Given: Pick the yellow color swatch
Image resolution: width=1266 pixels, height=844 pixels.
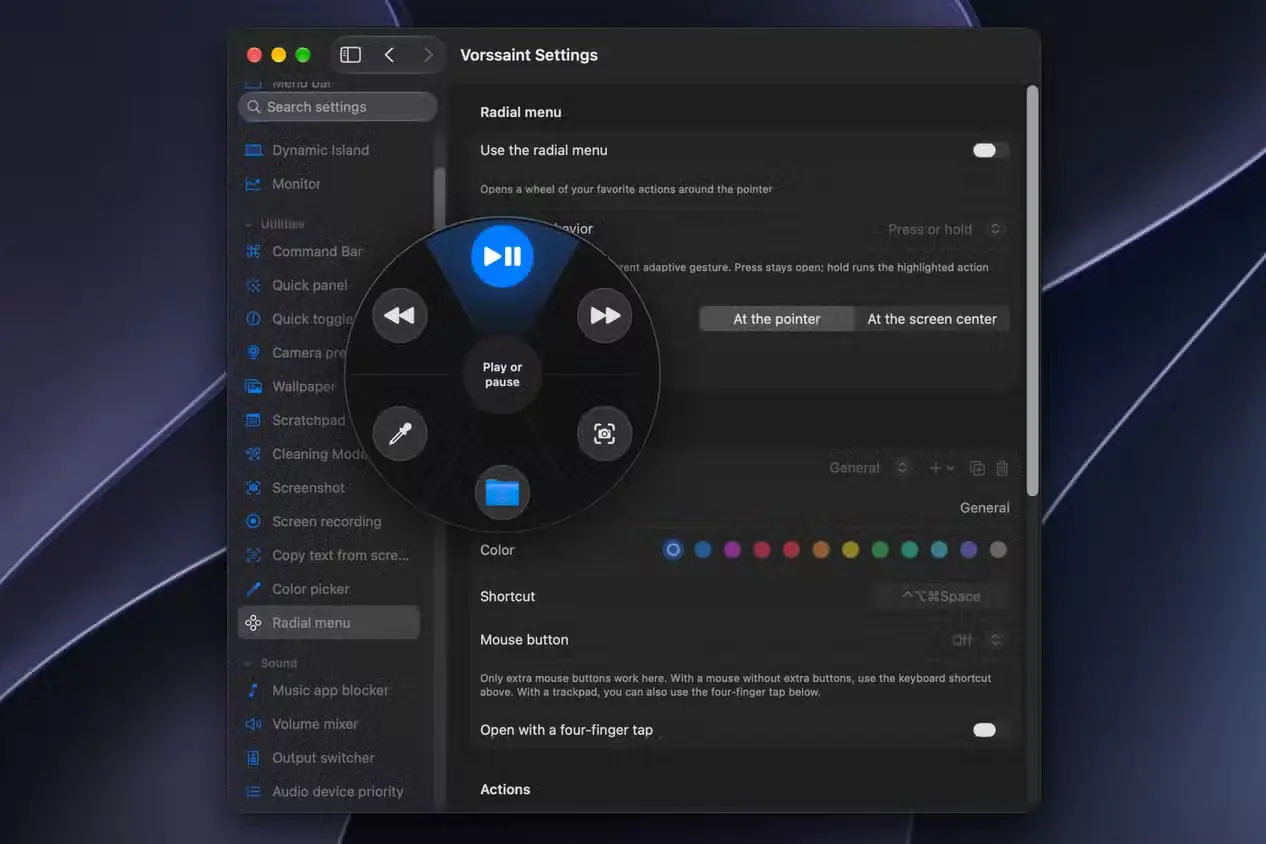Looking at the screenshot, I should (850, 549).
